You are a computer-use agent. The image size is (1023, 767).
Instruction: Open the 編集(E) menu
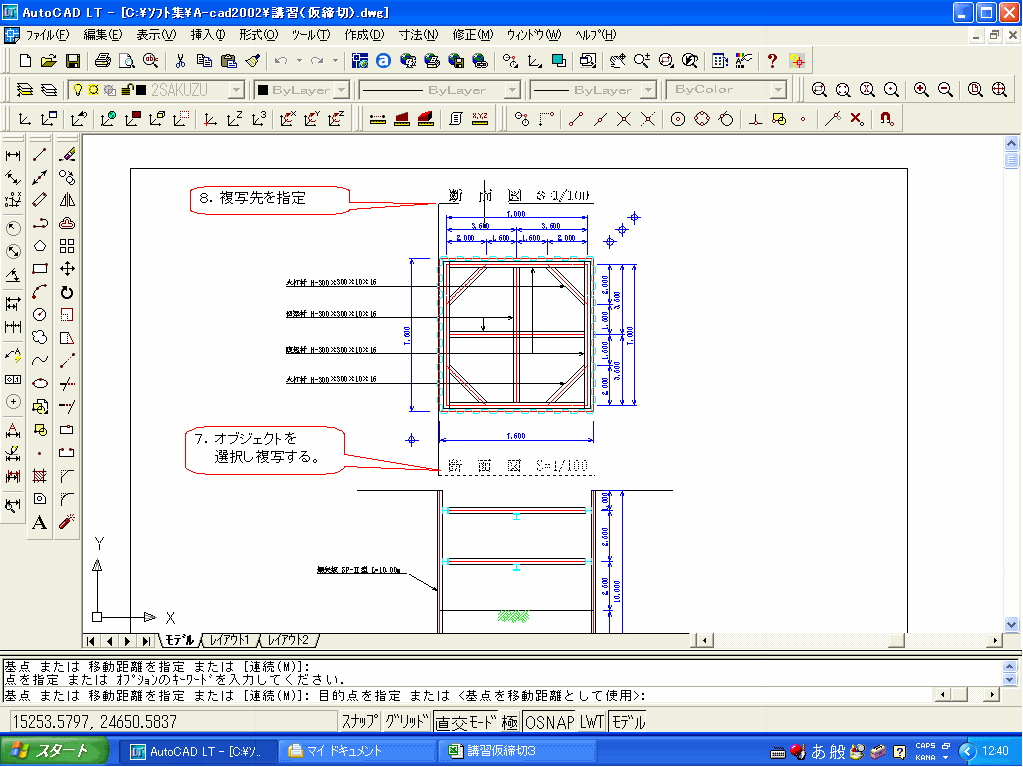click(x=102, y=35)
